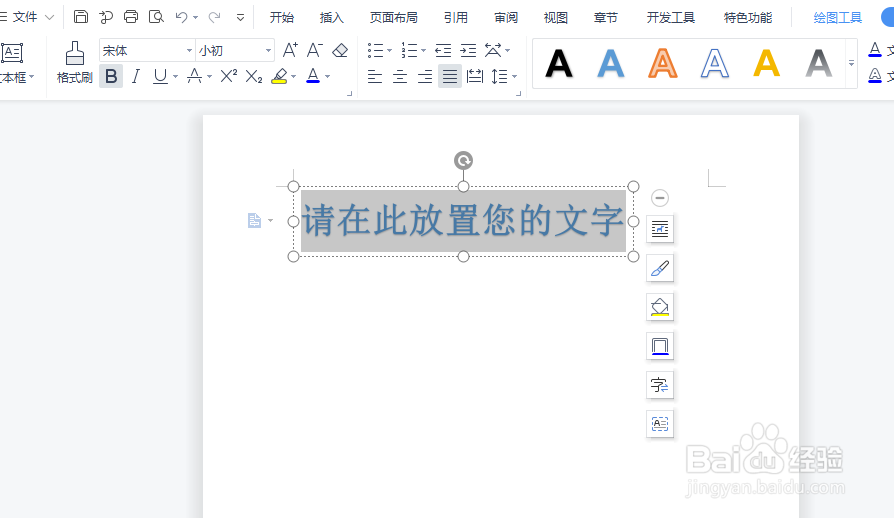The width and height of the screenshot is (894, 518).
Task: Increase font size with A+ icon
Action: [290, 50]
